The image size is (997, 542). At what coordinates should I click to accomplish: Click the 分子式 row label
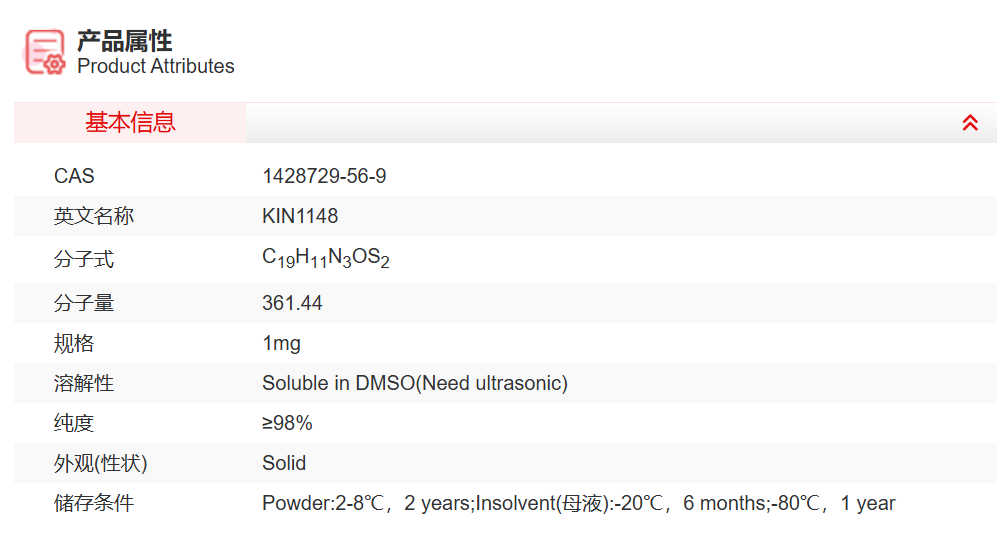click(x=84, y=259)
